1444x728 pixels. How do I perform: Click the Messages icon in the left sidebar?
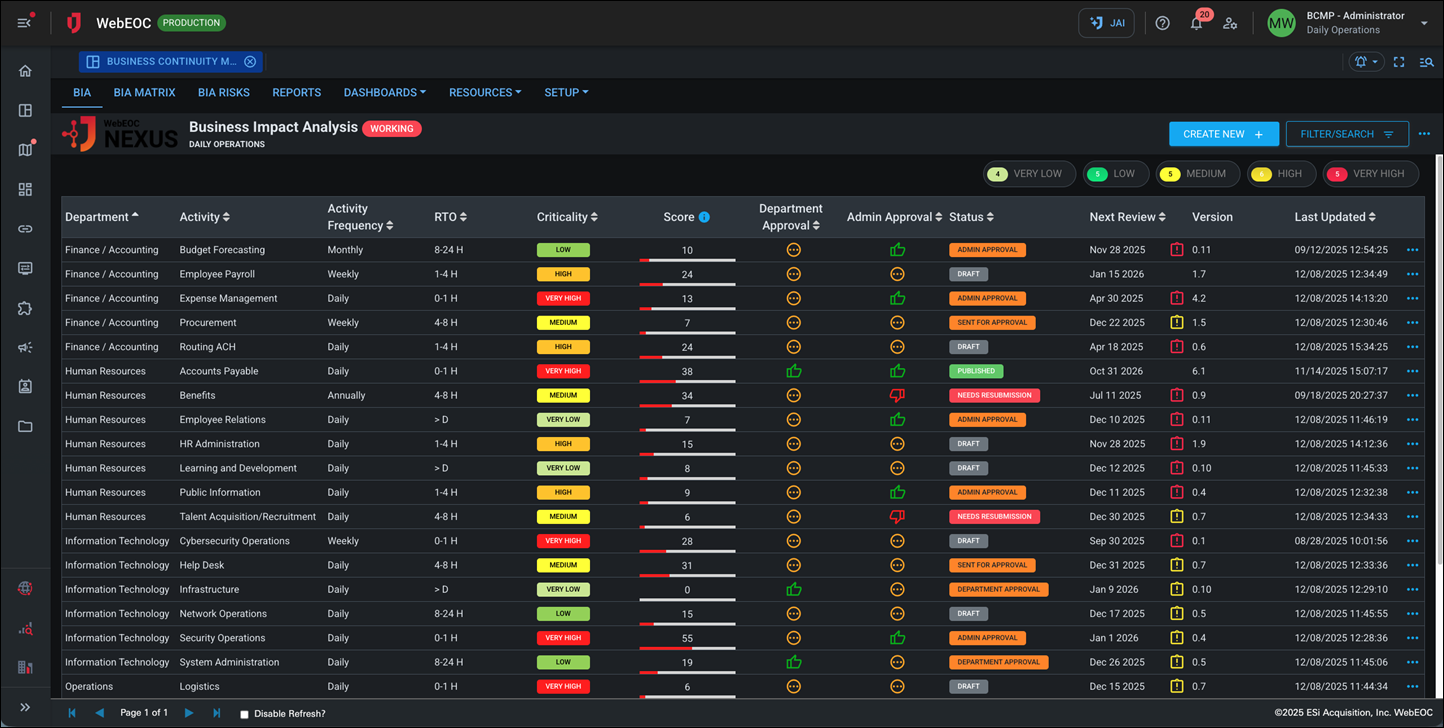coord(25,268)
